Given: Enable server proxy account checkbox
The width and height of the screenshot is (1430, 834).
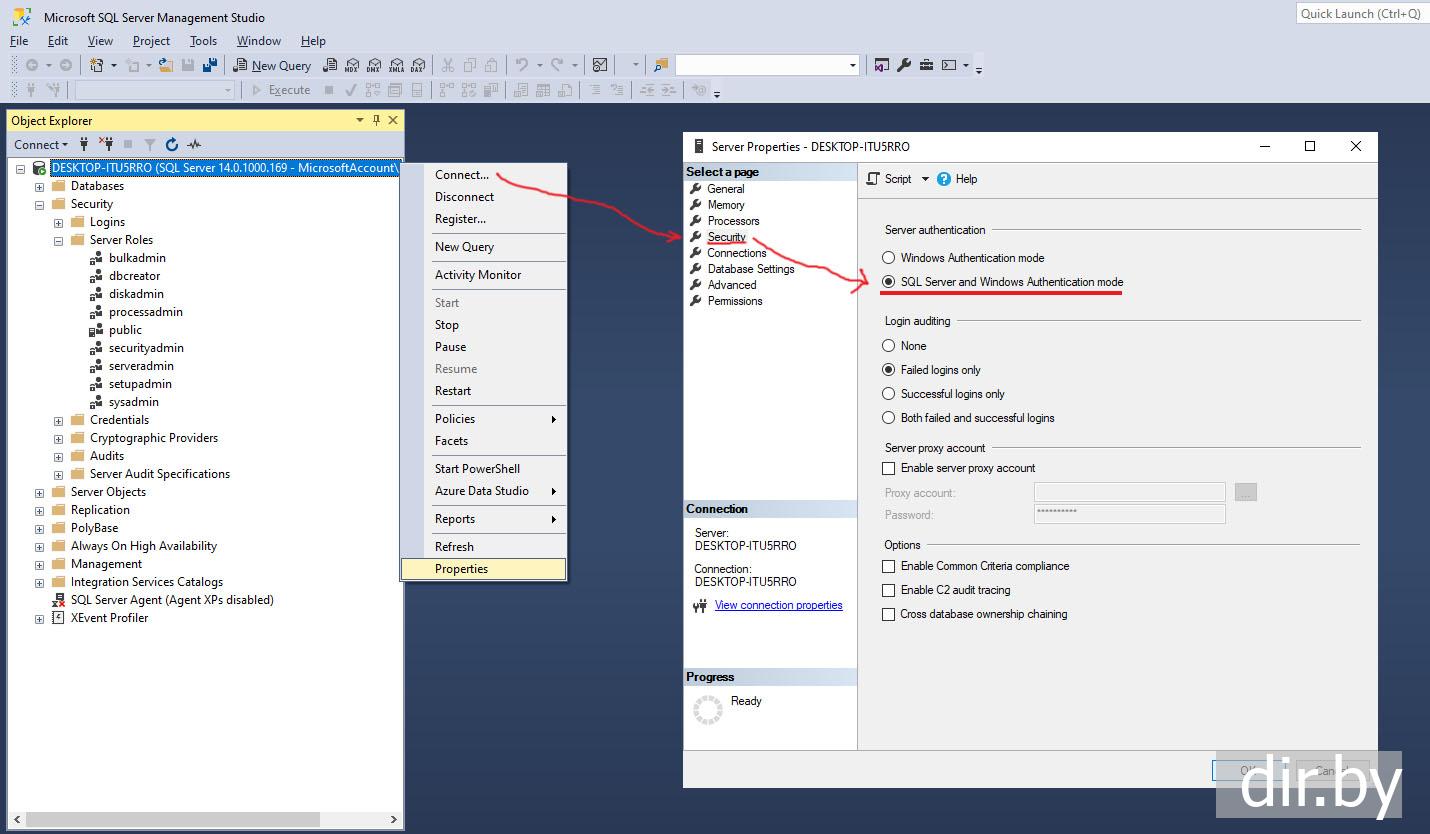Looking at the screenshot, I should pyautogui.click(x=888, y=468).
